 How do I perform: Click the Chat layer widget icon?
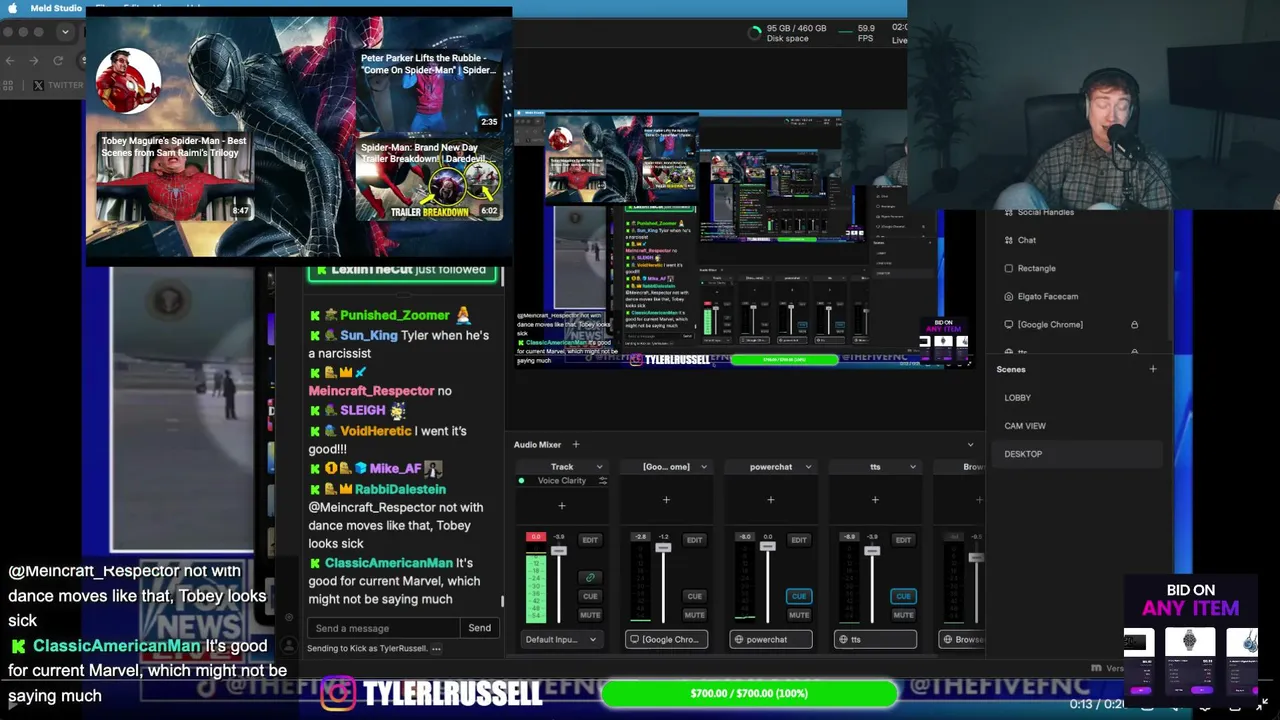(x=1008, y=240)
